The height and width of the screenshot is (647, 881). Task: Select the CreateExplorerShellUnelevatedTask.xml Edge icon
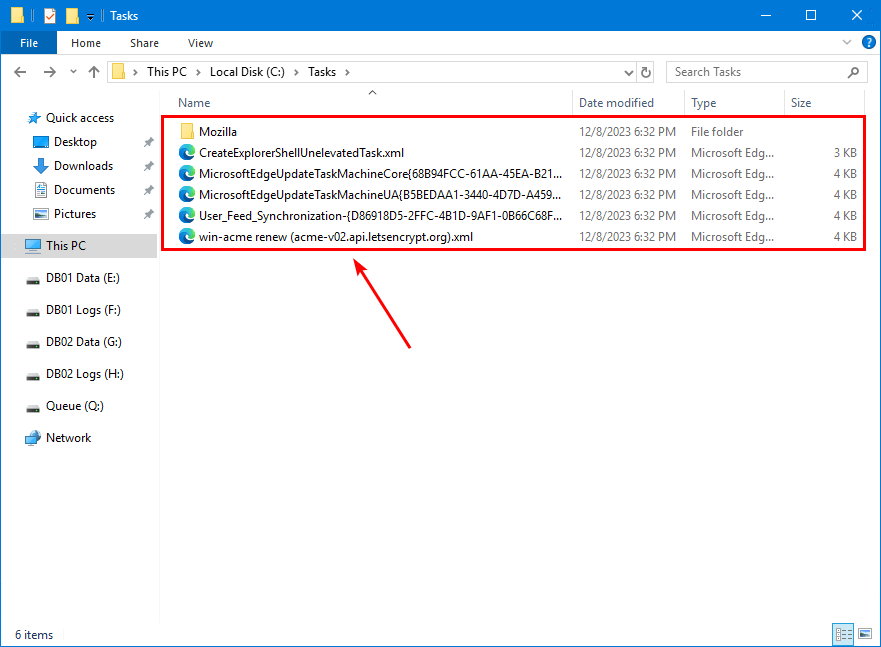(x=187, y=153)
